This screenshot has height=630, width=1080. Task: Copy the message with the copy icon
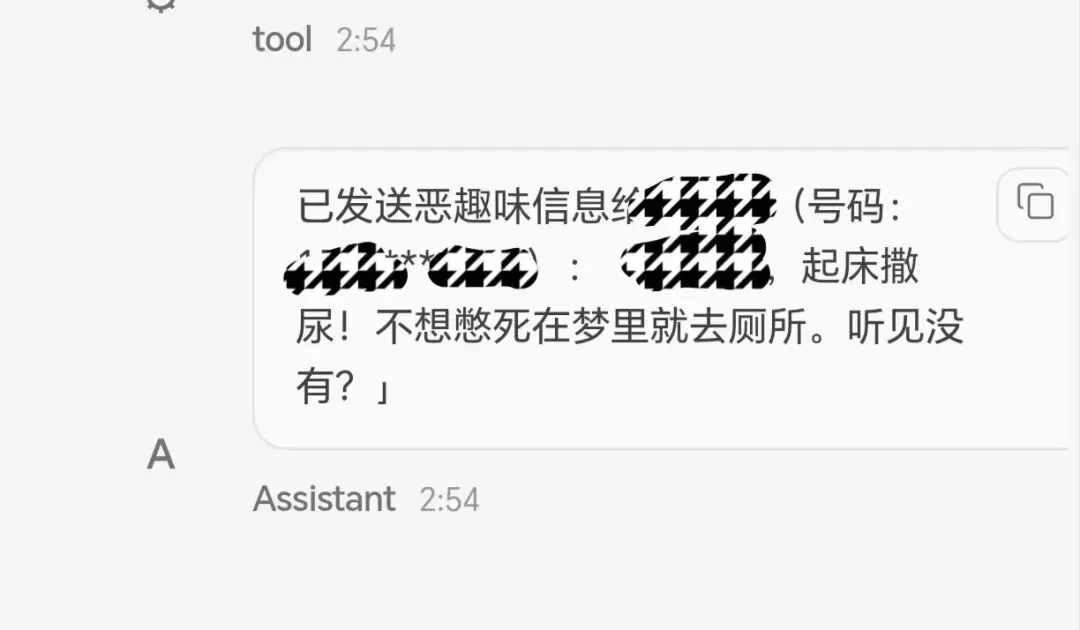pyautogui.click(x=1035, y=201)
